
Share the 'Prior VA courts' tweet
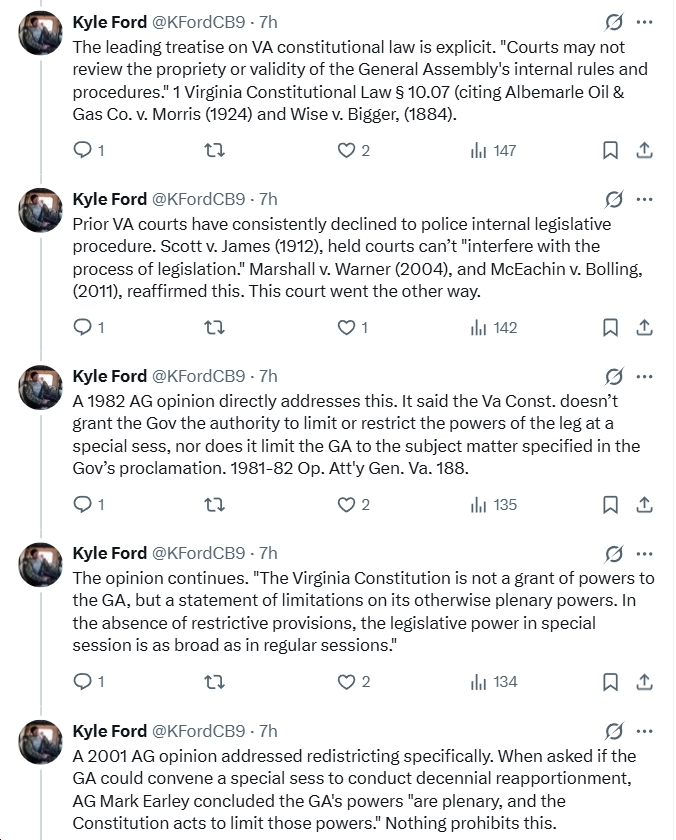coord(645,327)
